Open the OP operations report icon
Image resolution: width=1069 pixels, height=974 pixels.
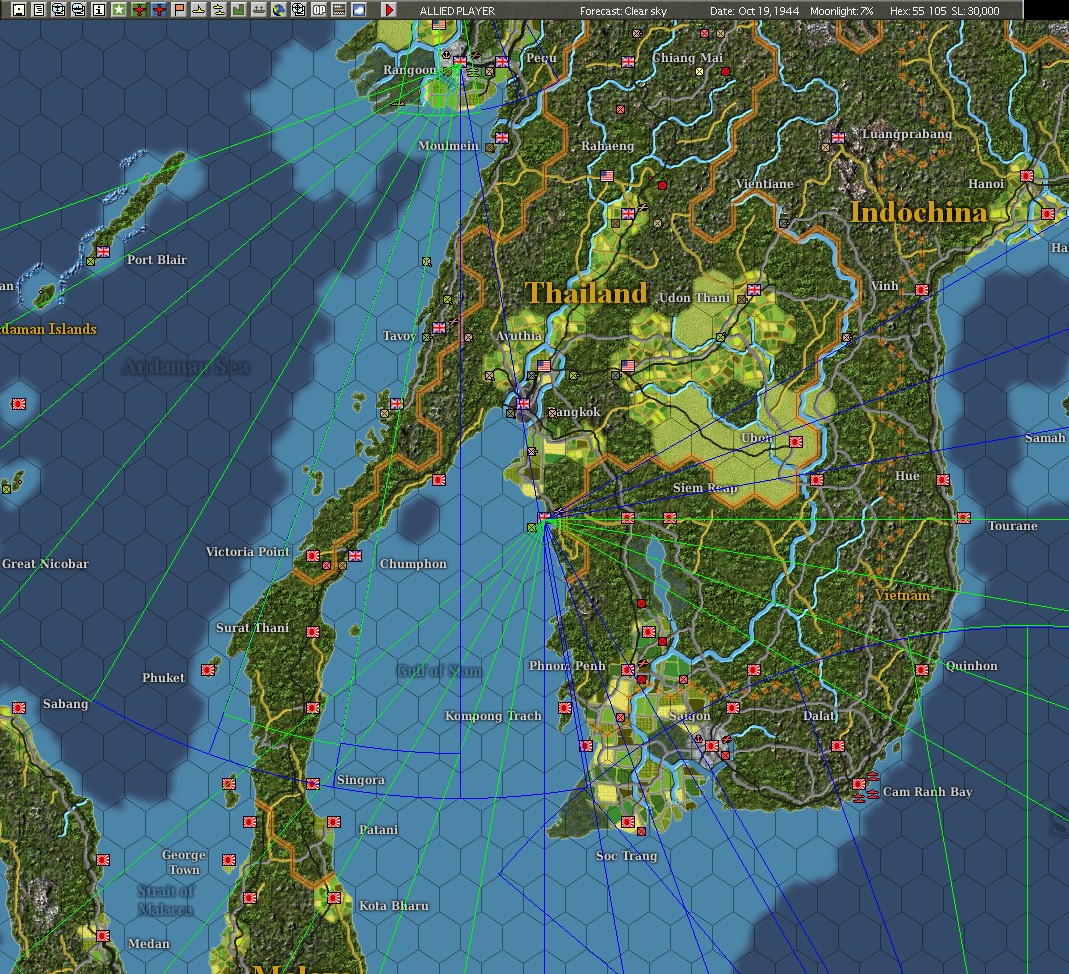point(318,10)
